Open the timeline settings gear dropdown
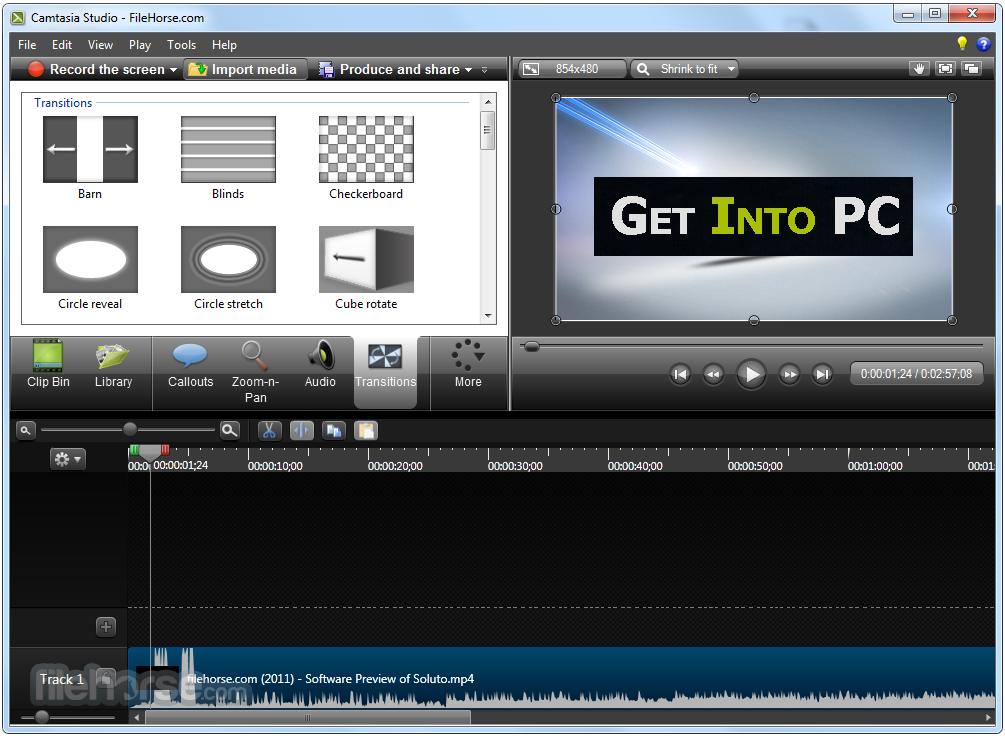Image resolution: width=1005 pixels, height=736 pixels. coord(67,458)
